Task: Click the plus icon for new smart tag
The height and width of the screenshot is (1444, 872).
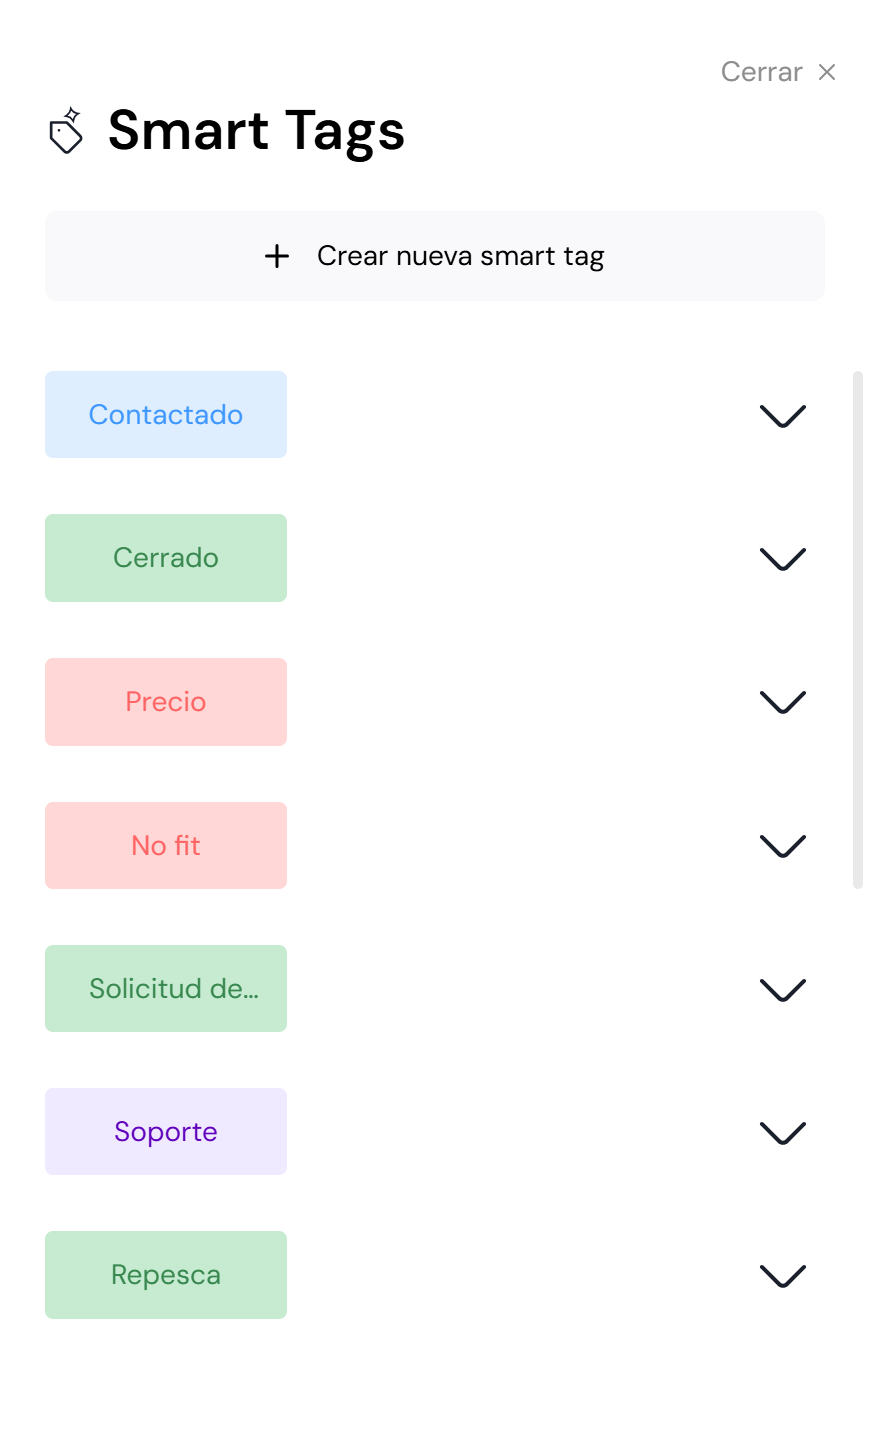Action: (277, 256)
